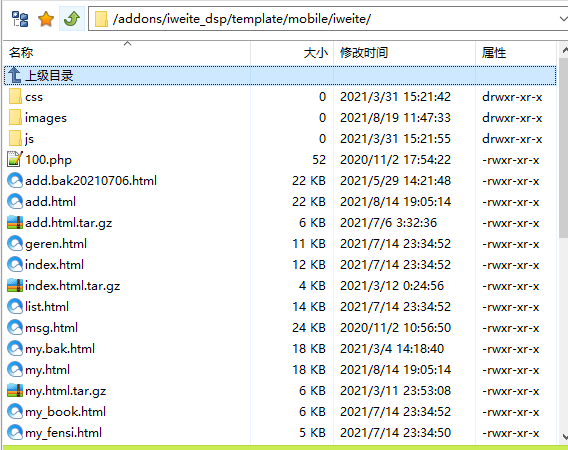Select the 100.php file icon
This screenshot has height=450, width=568.
[x=14, y=159]
